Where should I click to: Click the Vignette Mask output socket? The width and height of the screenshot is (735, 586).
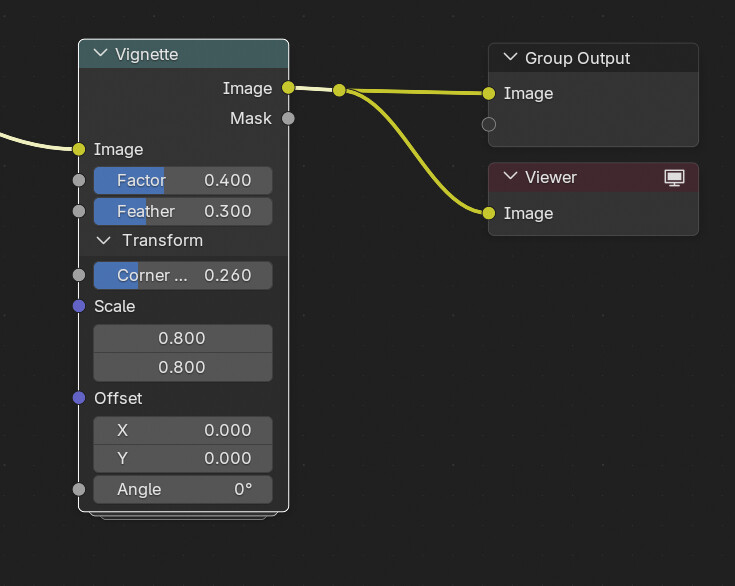pyautogui.click(x=288, y=118)
